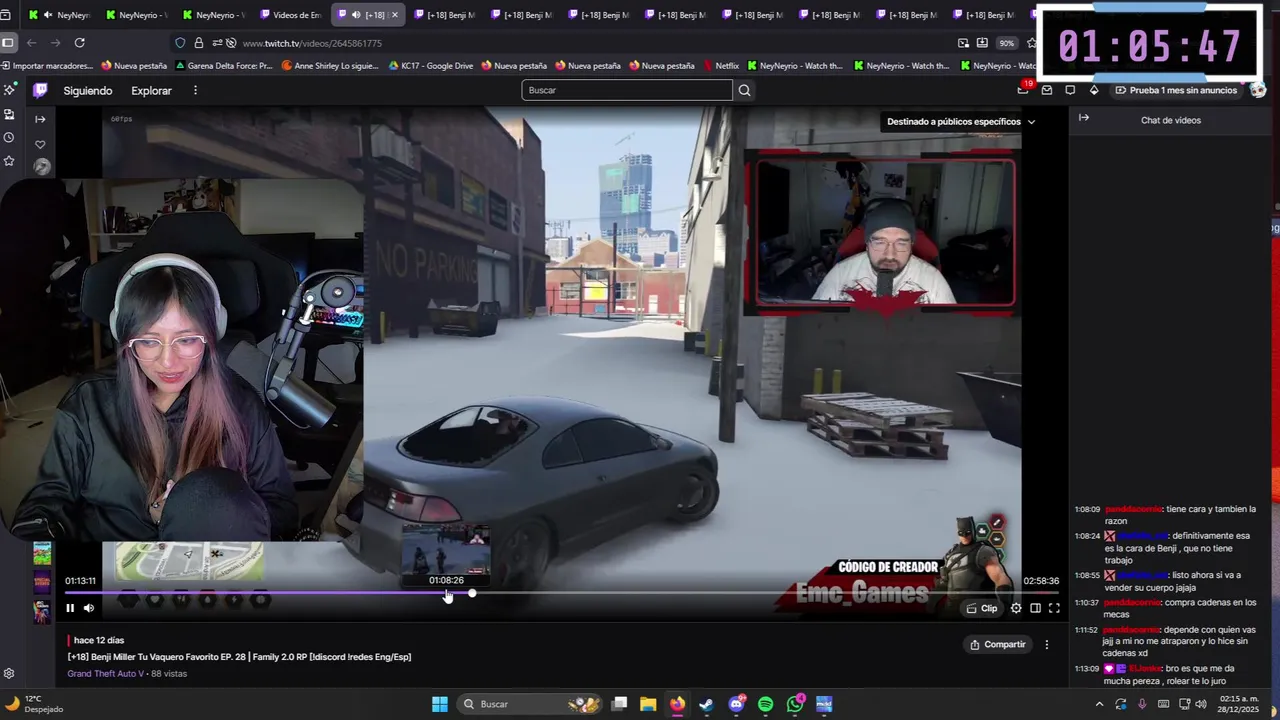Image resolution: width=1280 pixels, height=720 pixels.
Task: Jump to chat timestamp 1:10:37
Action: (1087, 603)
